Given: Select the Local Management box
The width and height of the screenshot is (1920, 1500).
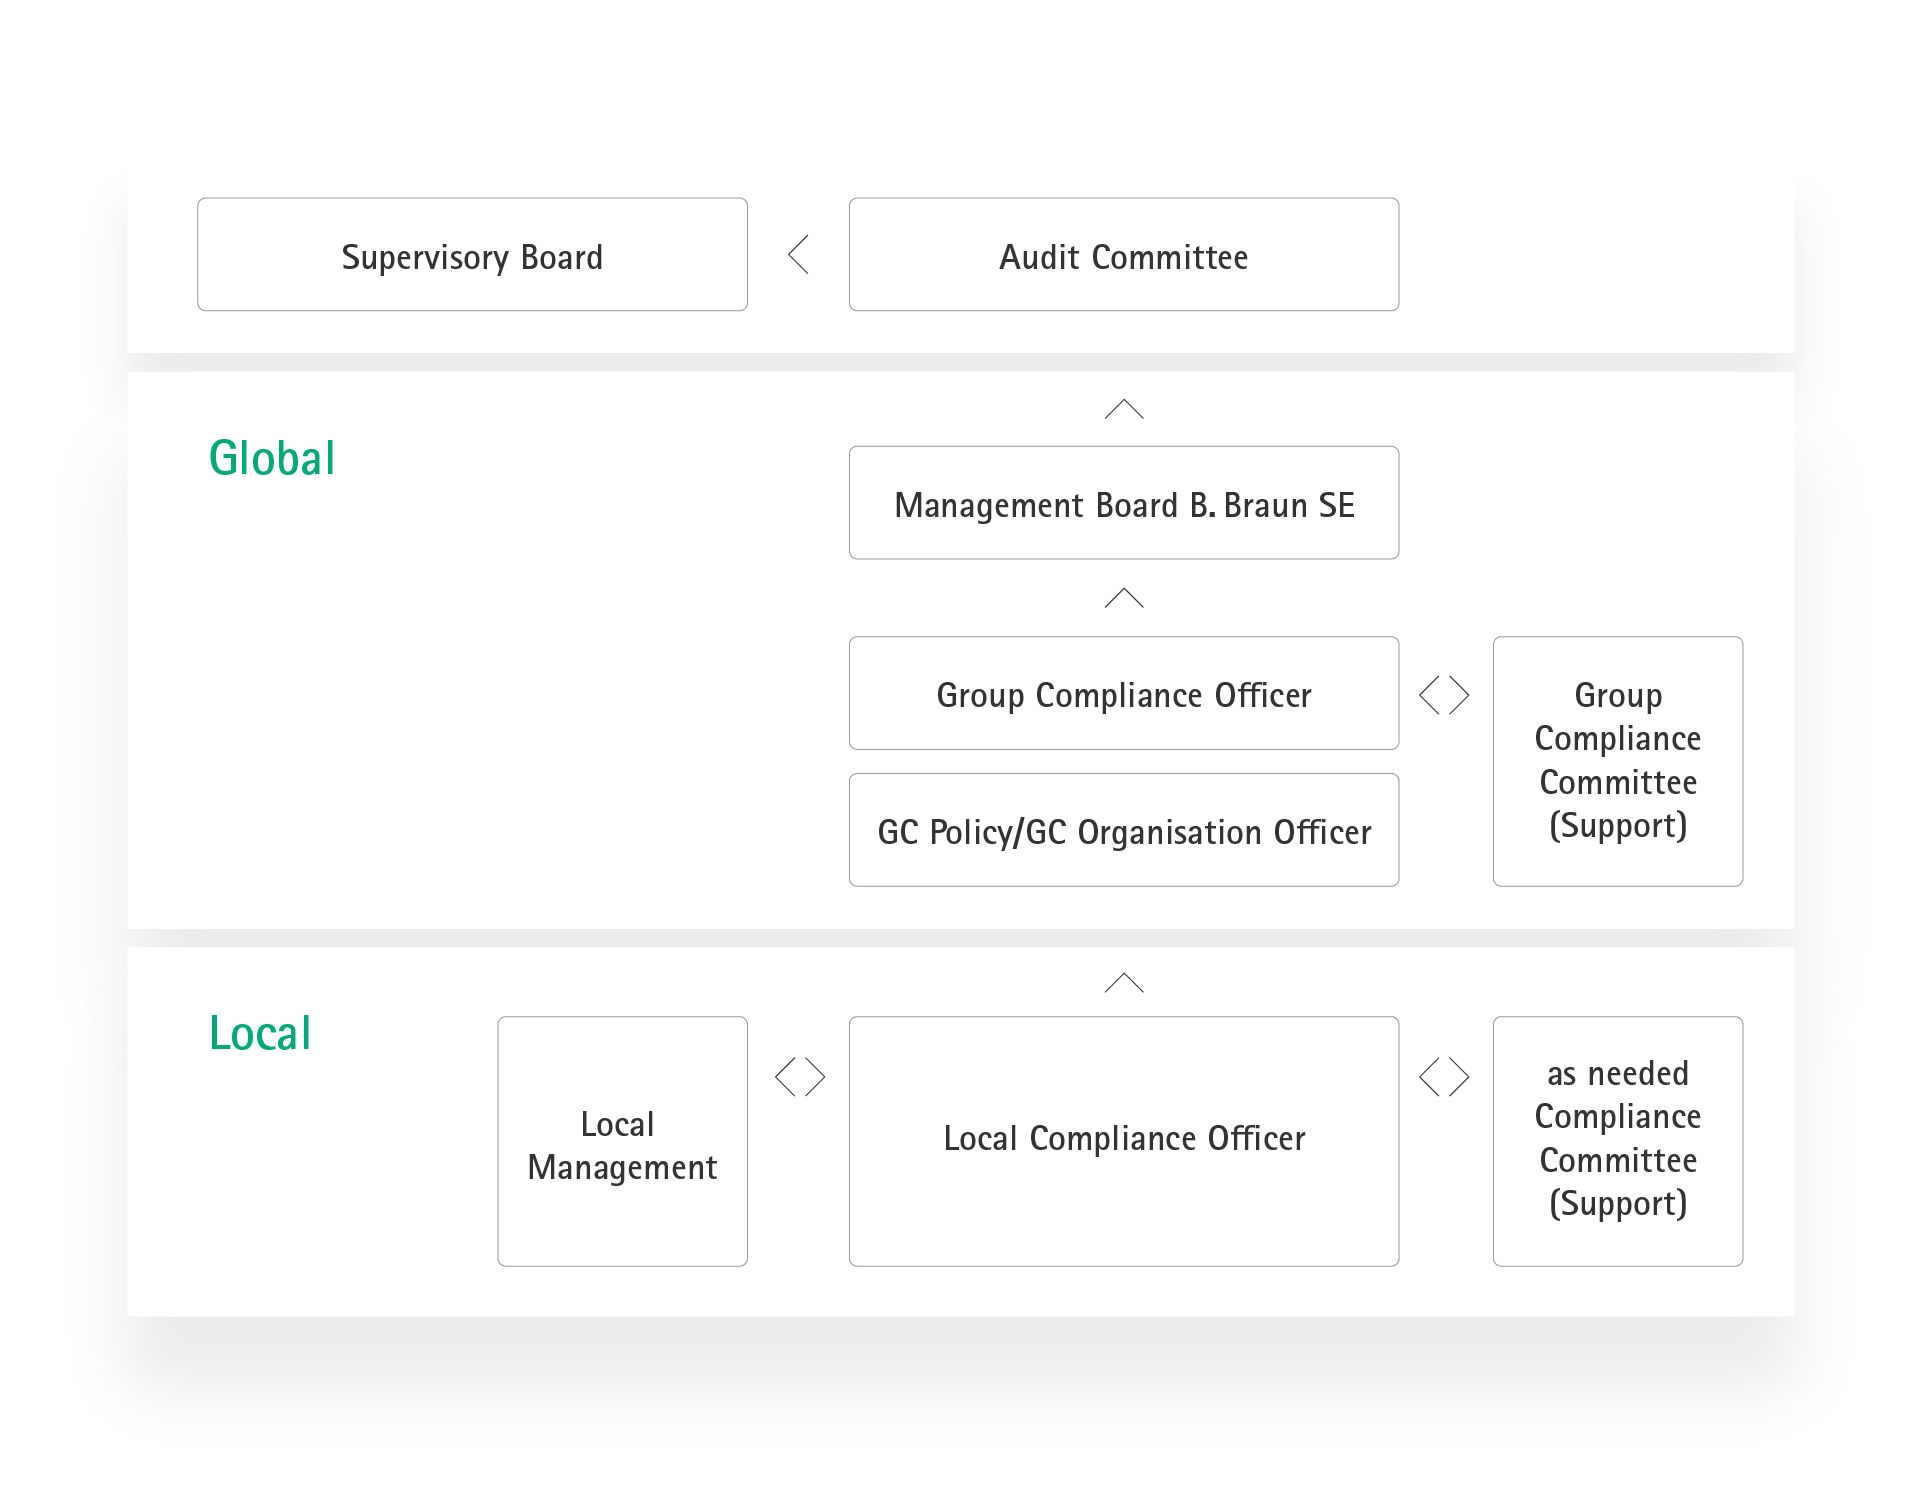Looking at the screenshot, I should [622, 1142].
